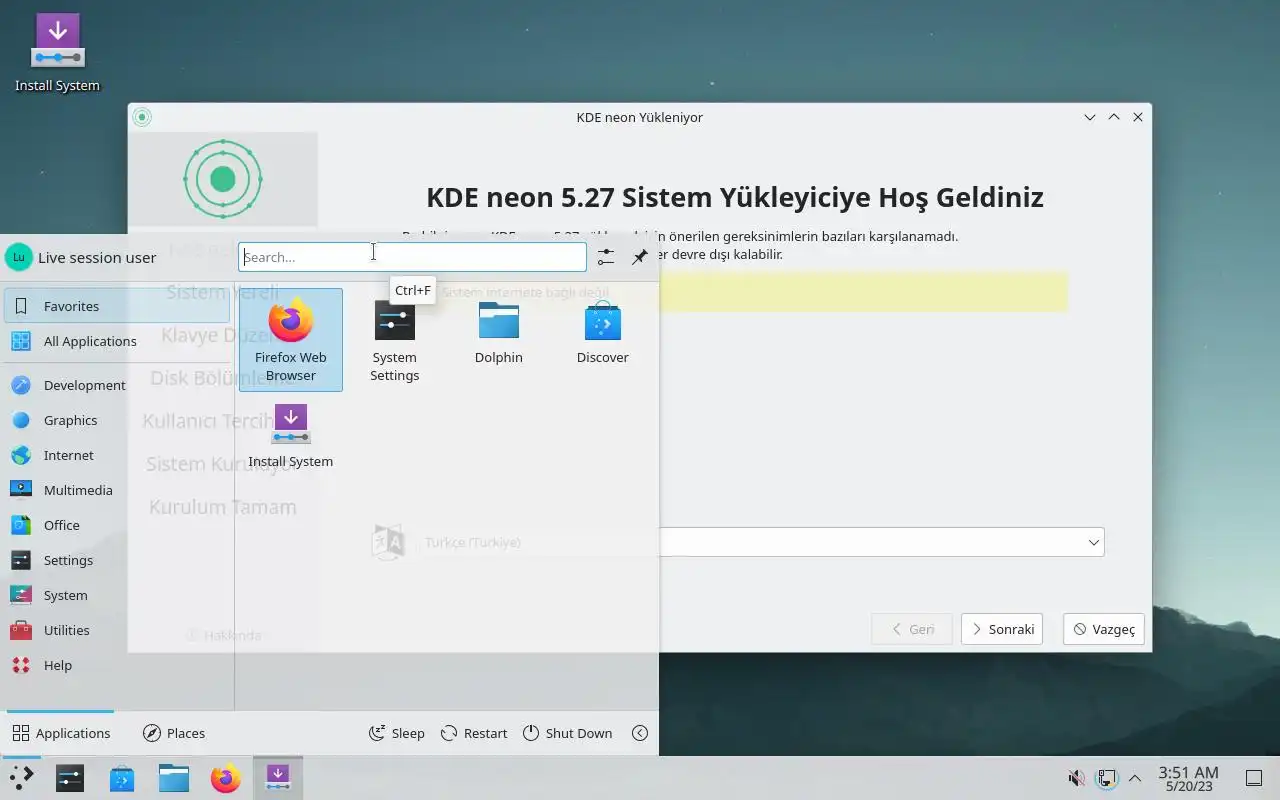Click the Show Desktop panel button
The image size is (1280, 800).
click(x=1254, y=778)
